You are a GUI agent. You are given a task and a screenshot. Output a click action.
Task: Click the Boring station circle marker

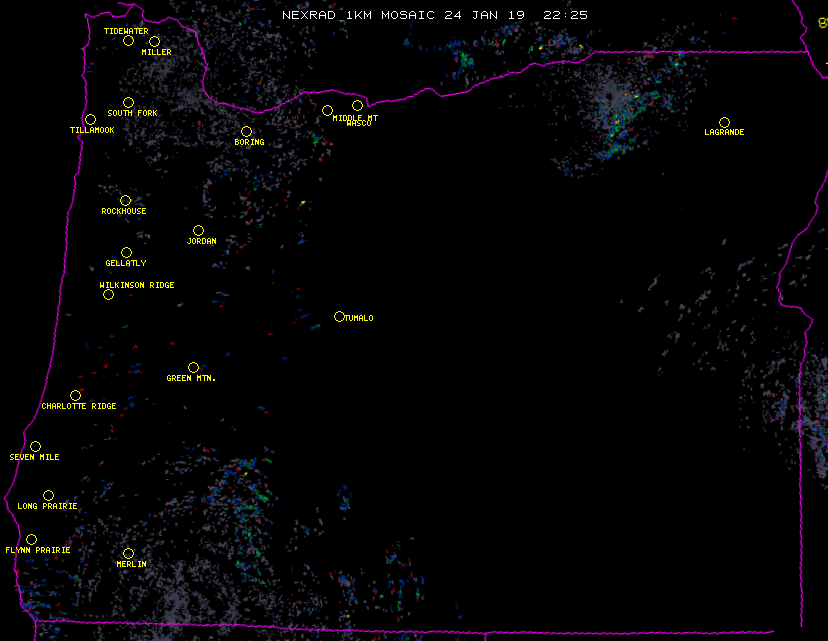point(246,132)
